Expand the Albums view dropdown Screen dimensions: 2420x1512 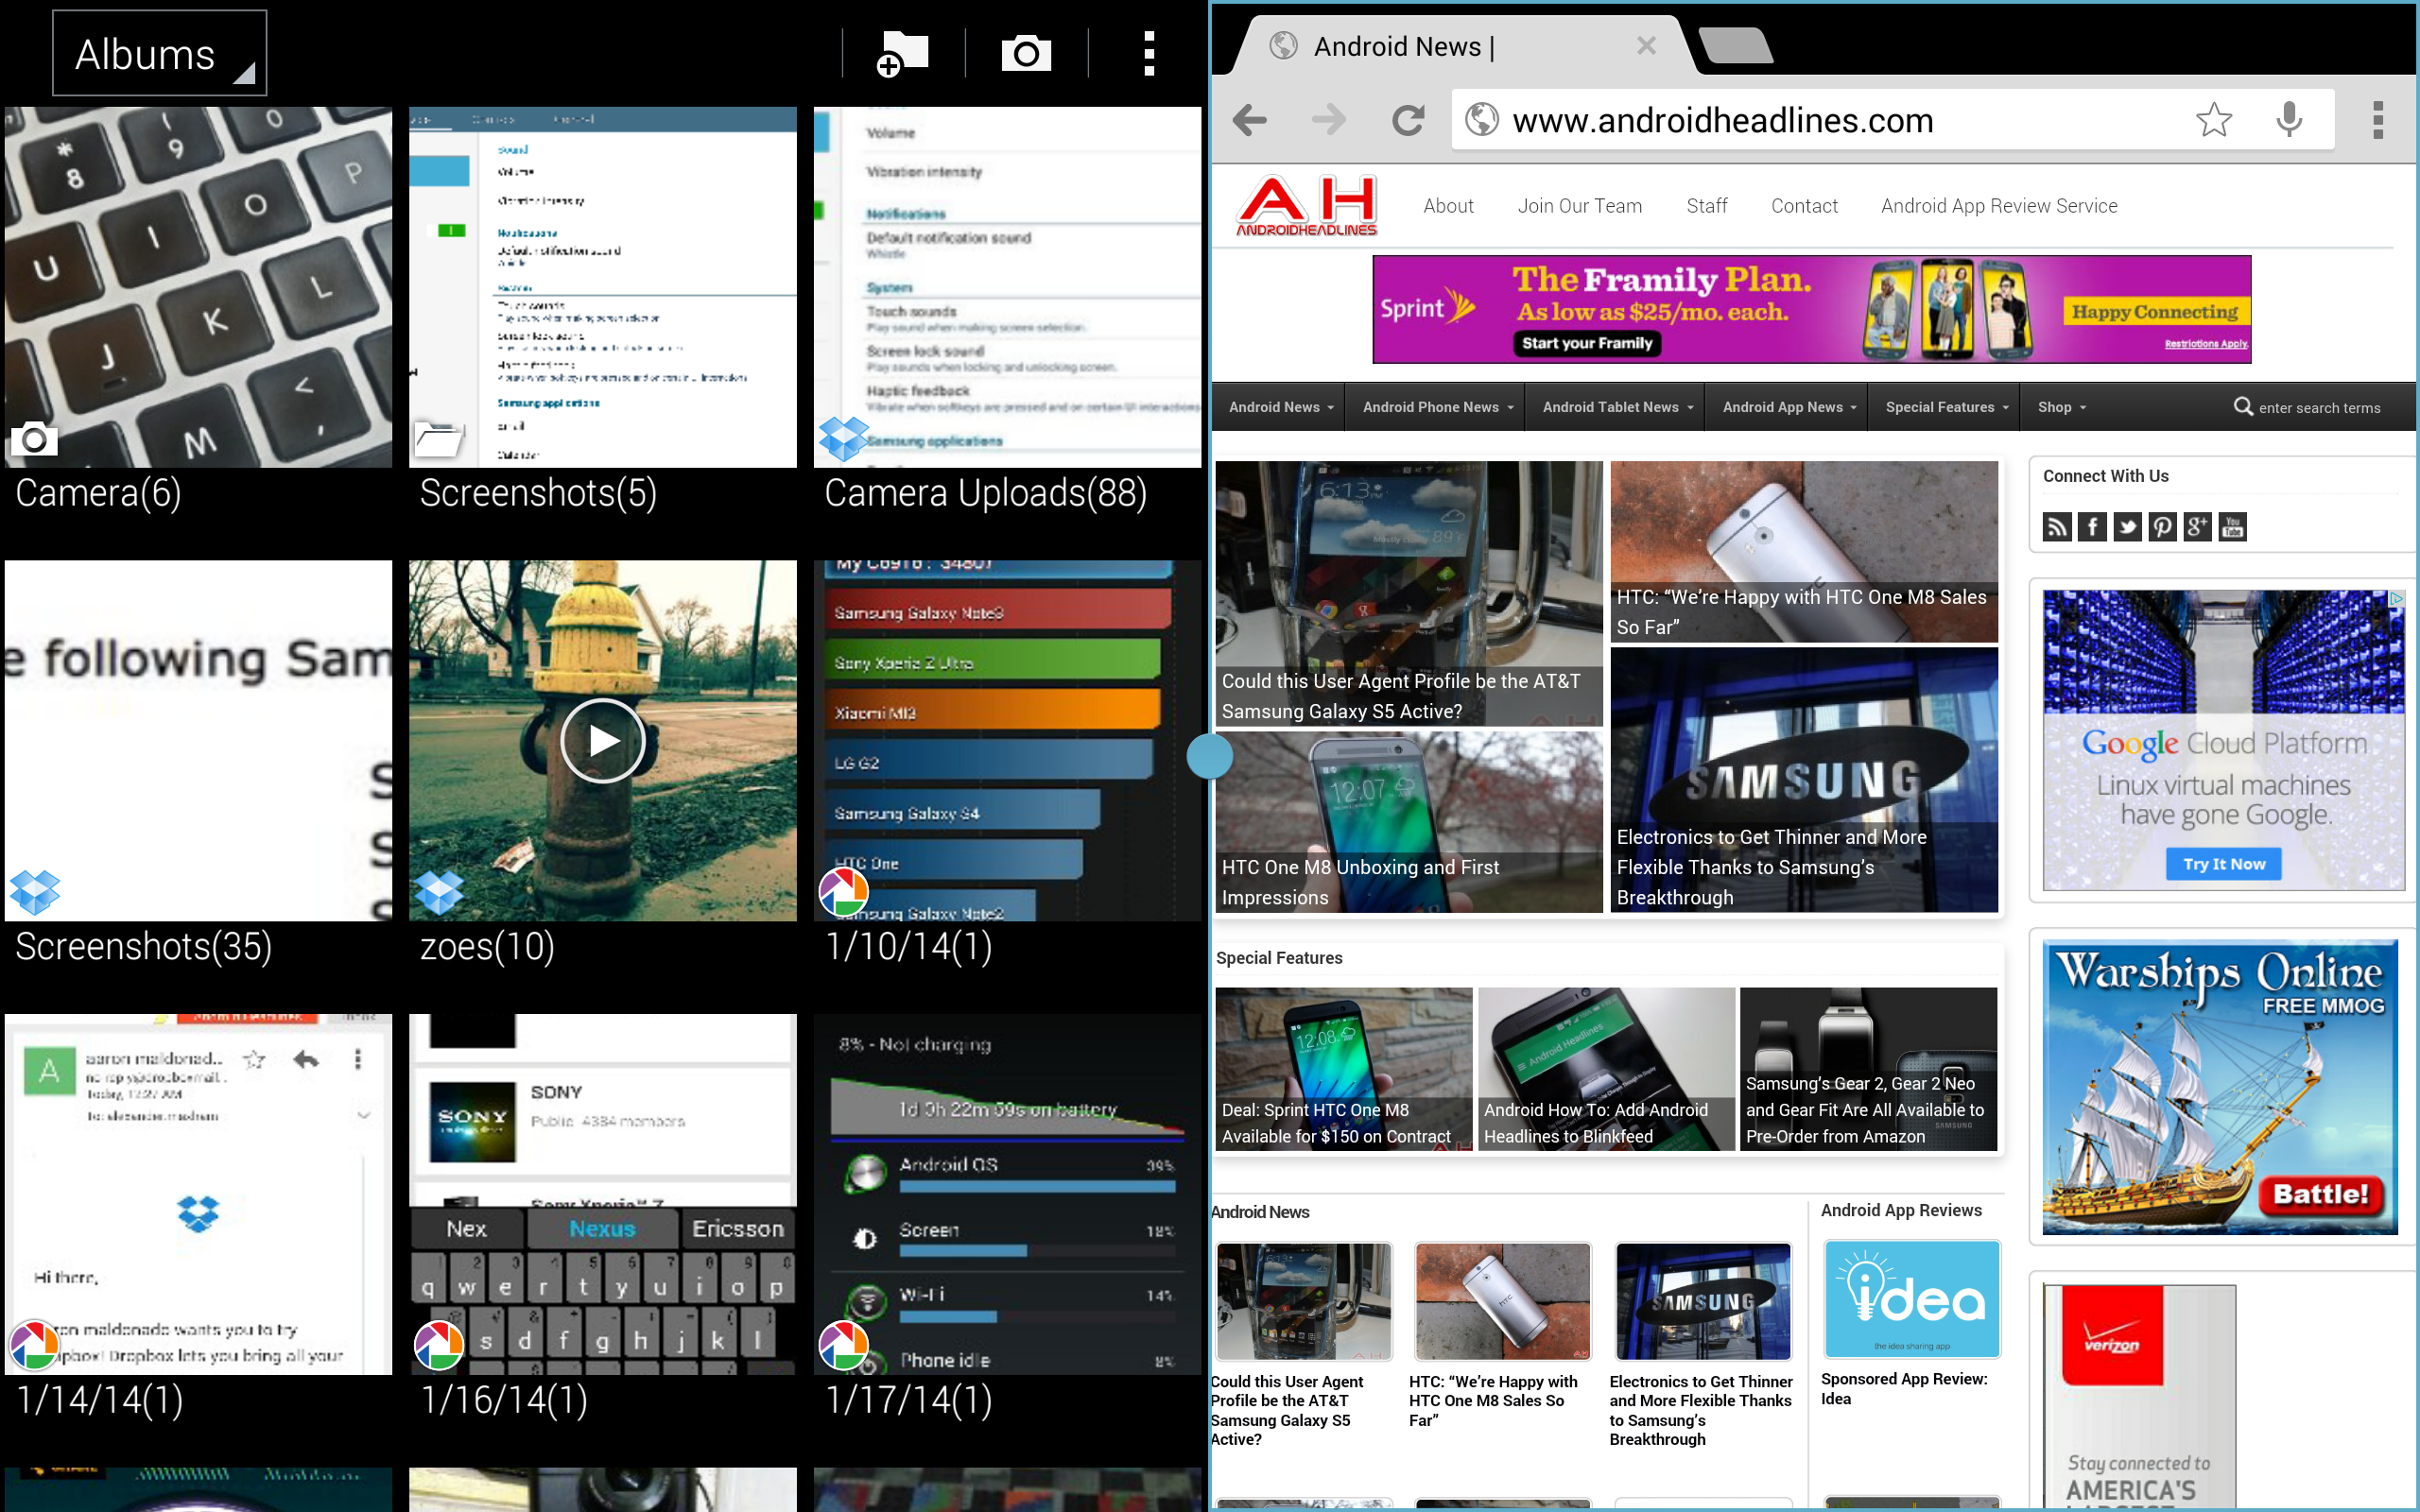tap(160, 54)
